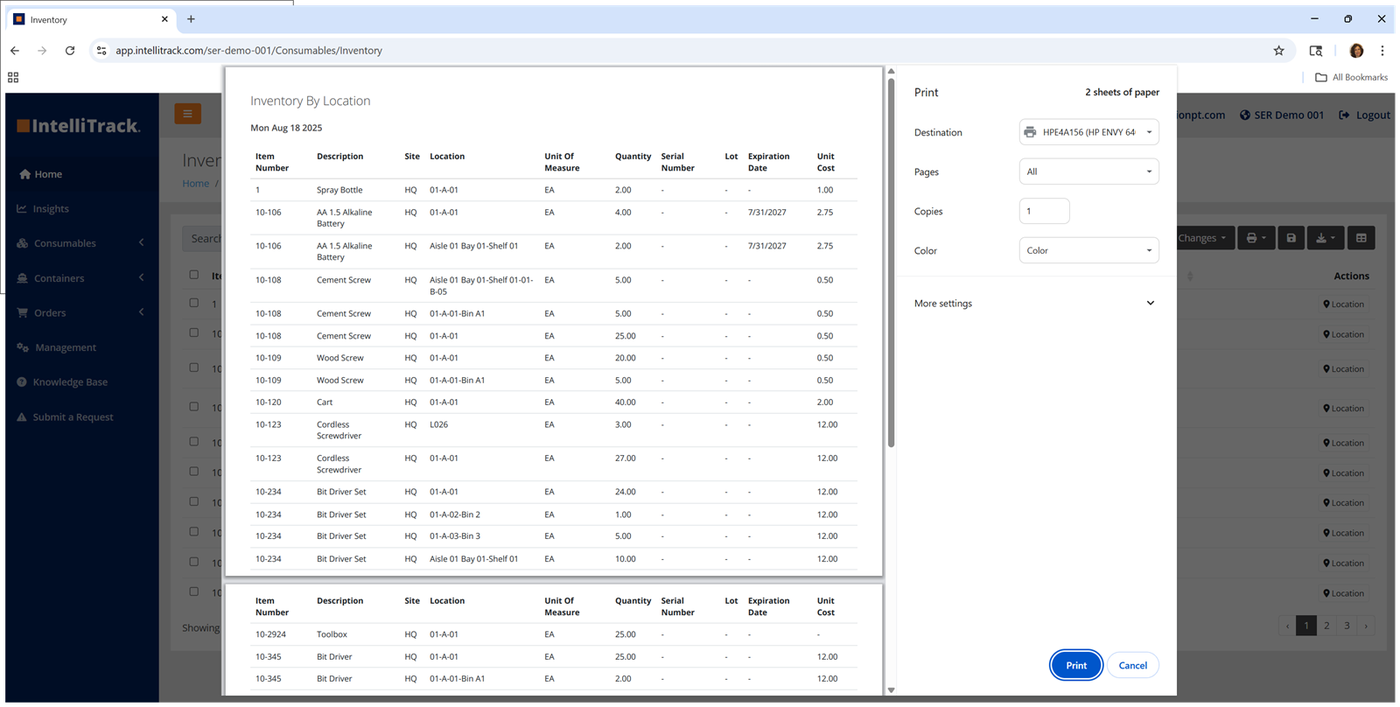Viewport: 1400px width, 707px height.
Task: Click the last visible row Location button
Action: (1343, 593)
